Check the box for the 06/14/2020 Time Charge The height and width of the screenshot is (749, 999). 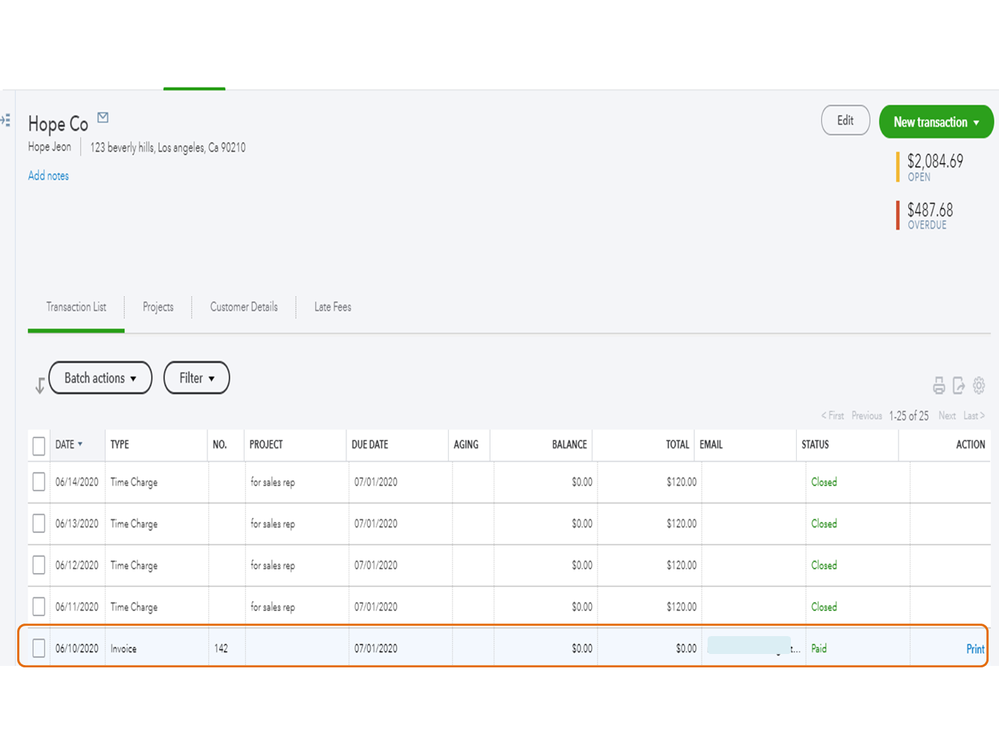(x=39, y=482)
